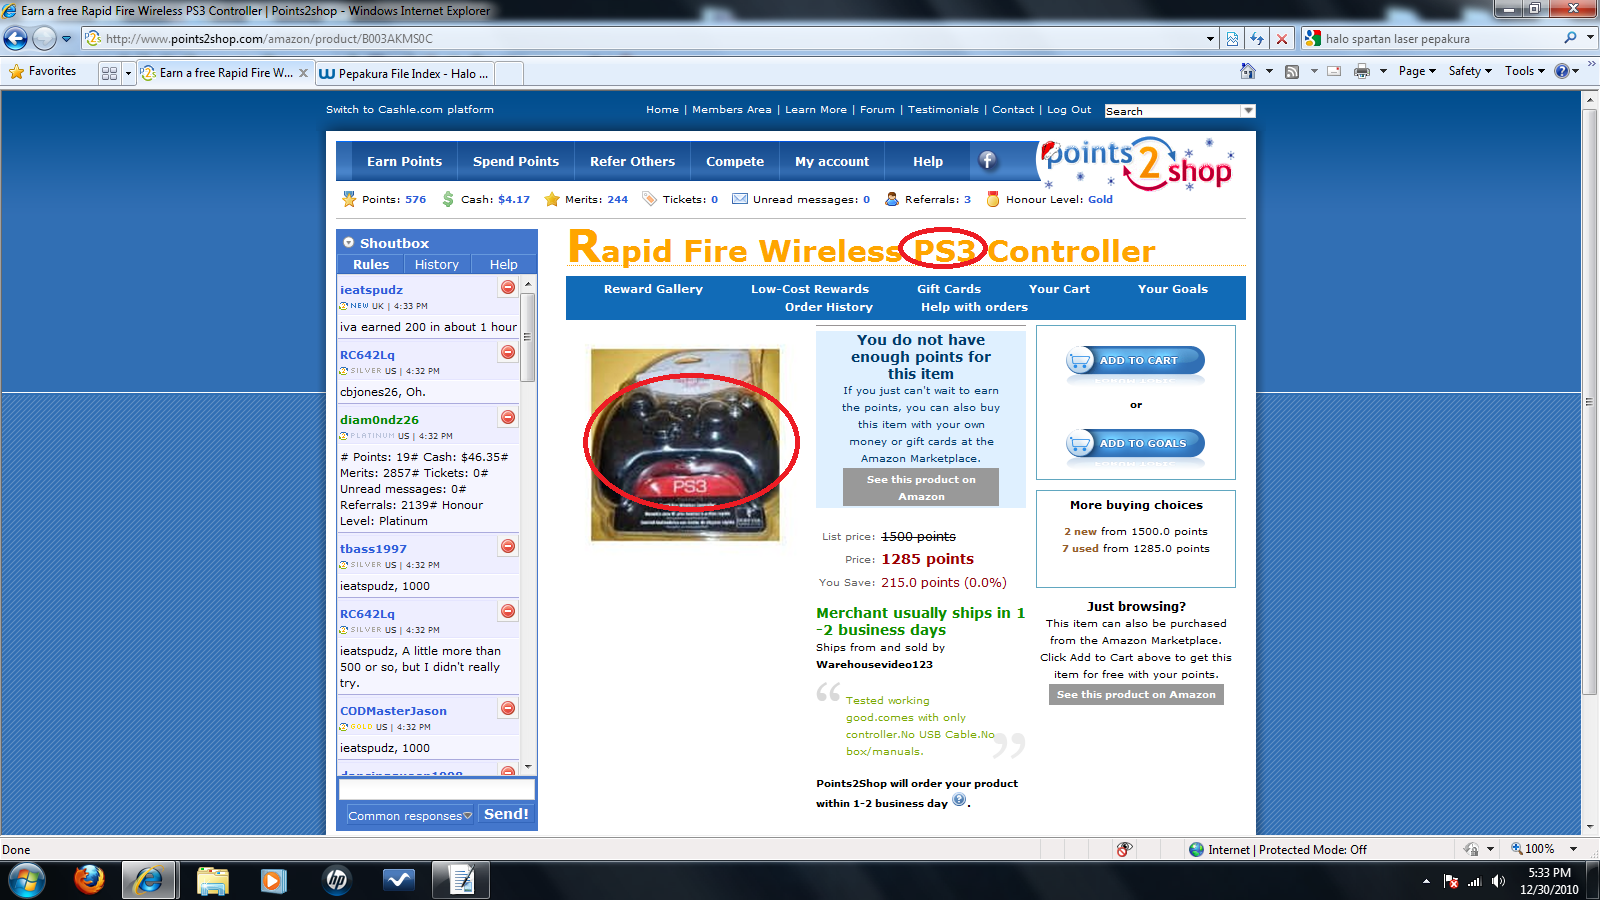Click the ADD TO CART button
This screenshot has height=900, width=1600.
coord(1135,360)
